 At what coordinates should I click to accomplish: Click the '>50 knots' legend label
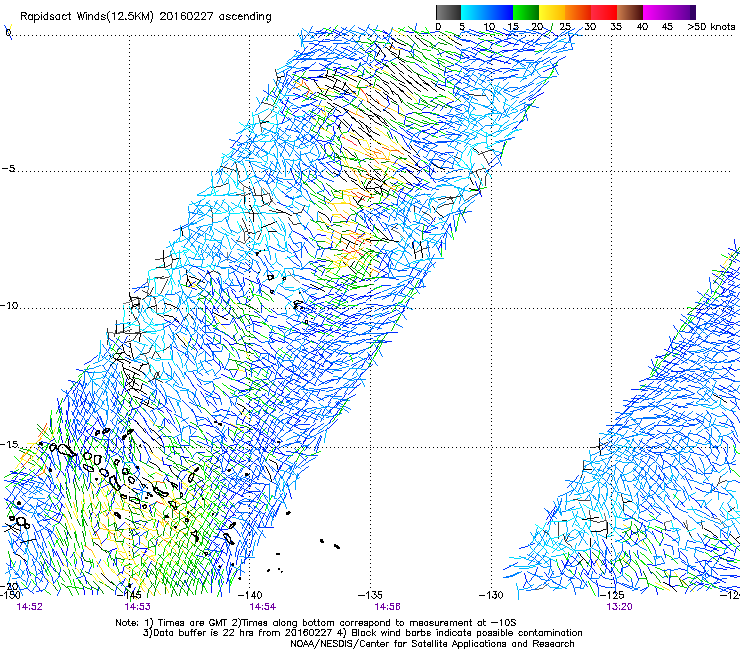tap(712, 27)
